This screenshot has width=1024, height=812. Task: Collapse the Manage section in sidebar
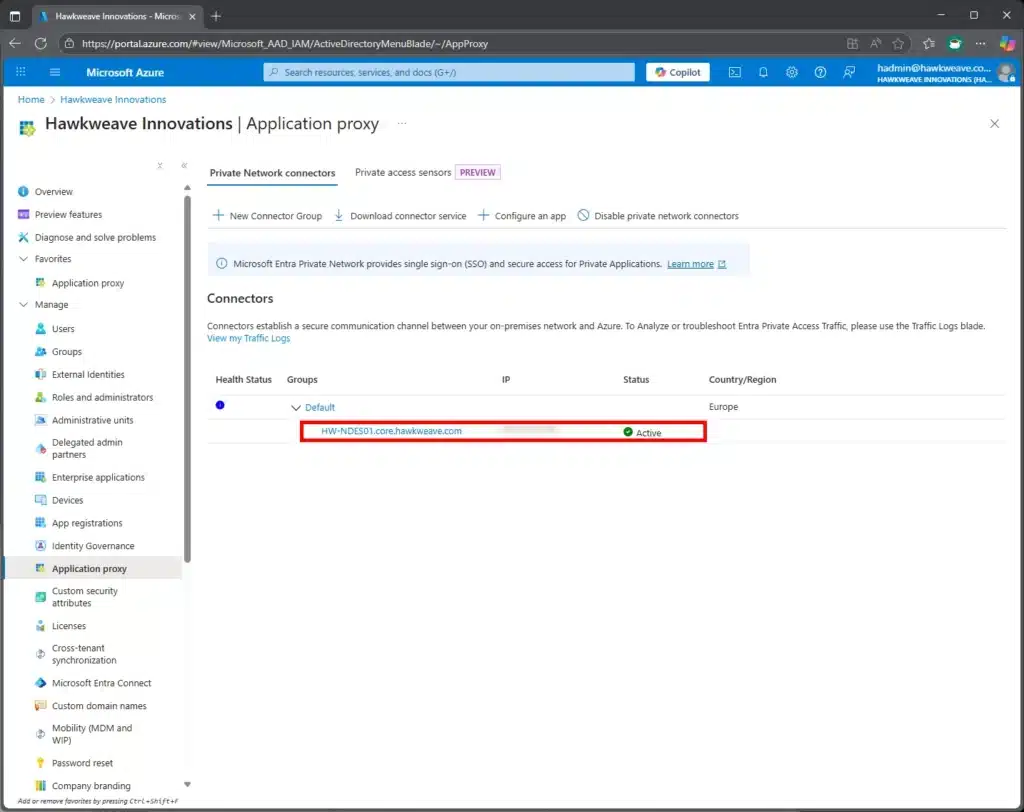24,305
